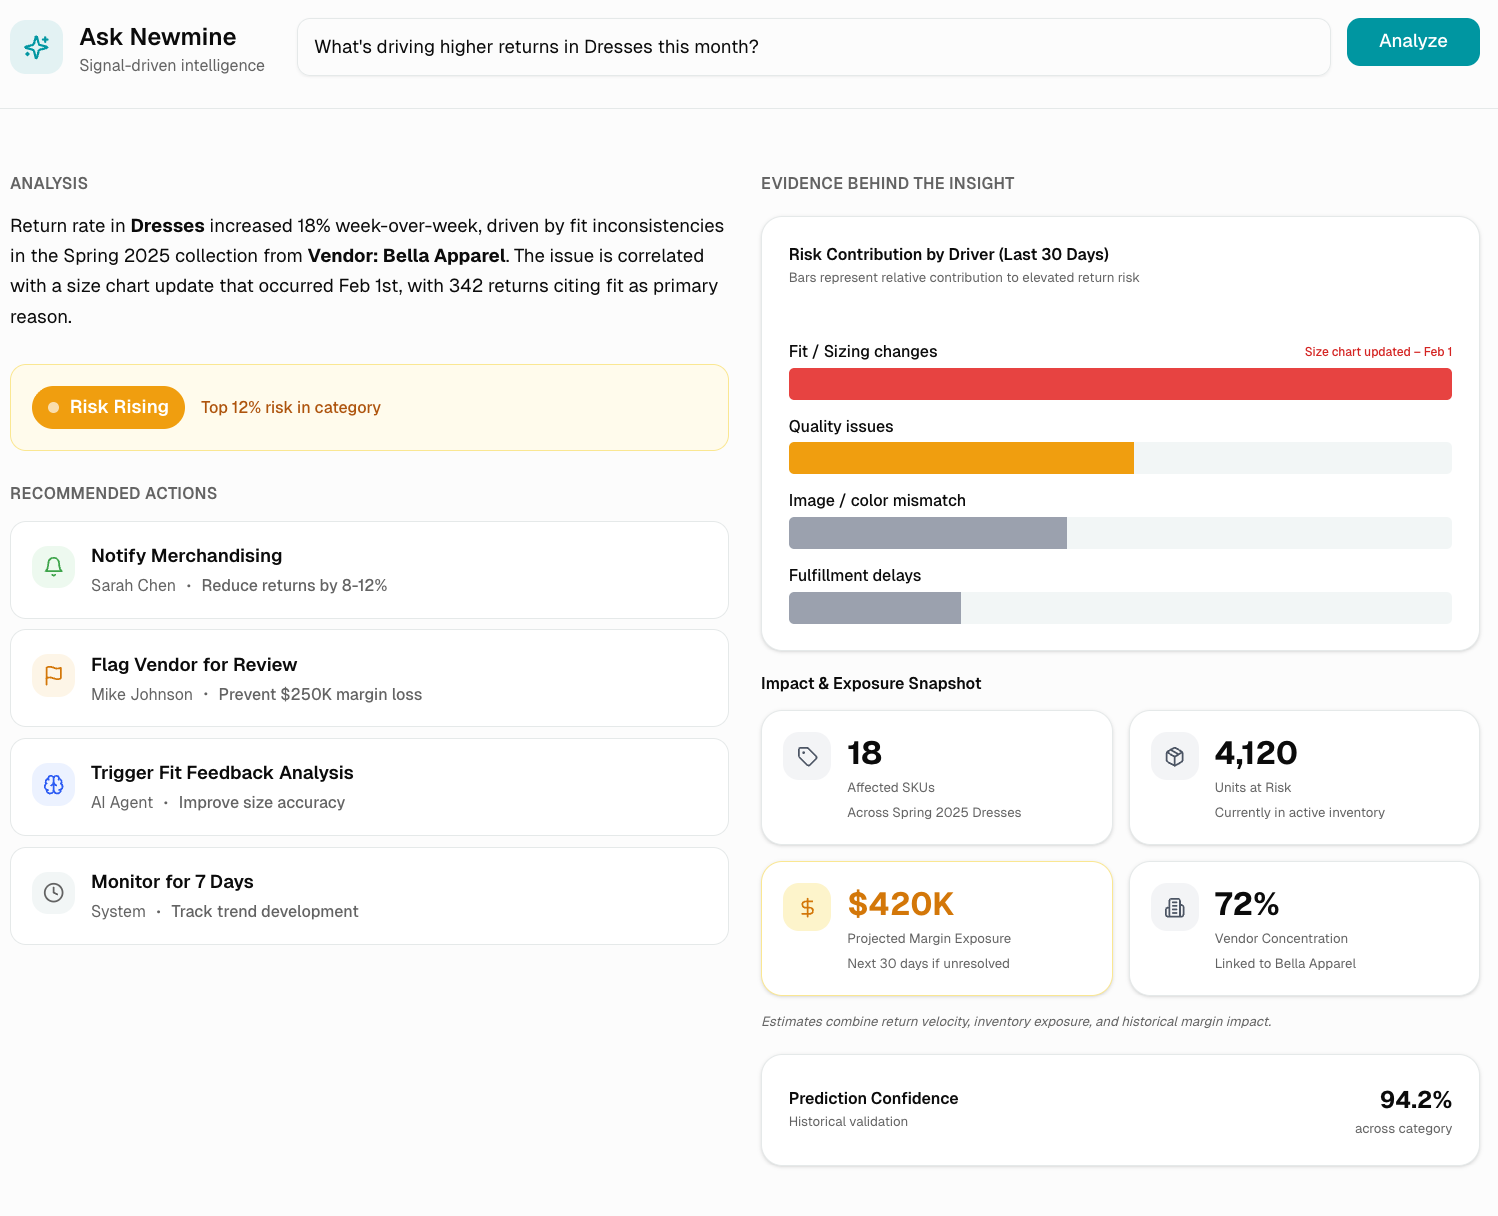Click the tag icon for Affected SKUs
The height and width of the screenshot is (1216, 1498).
807,756
